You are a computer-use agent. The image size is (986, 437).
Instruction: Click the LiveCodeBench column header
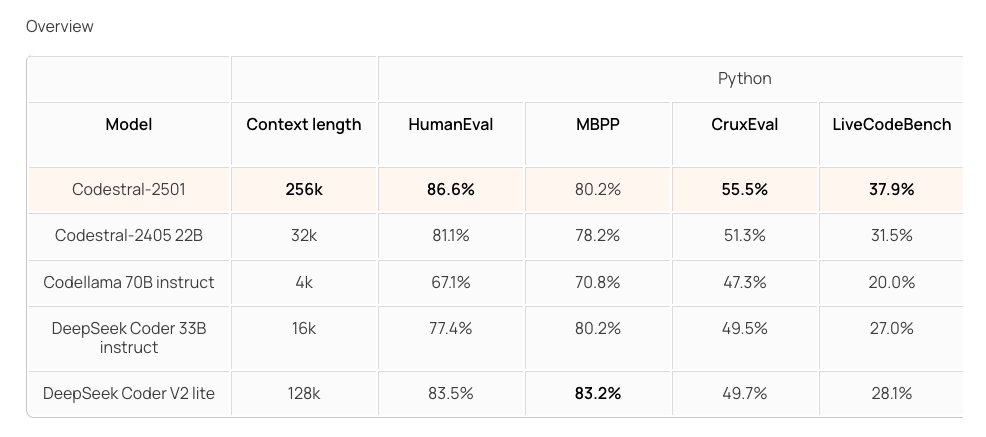892,124
